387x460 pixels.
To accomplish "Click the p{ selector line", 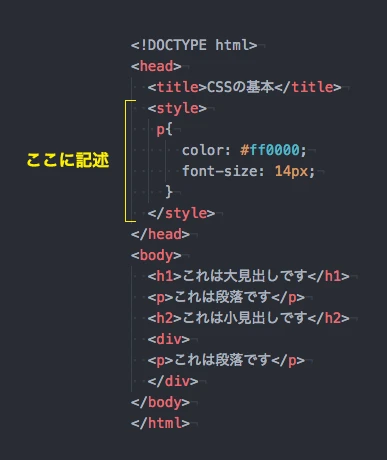I will click(165, 129).
